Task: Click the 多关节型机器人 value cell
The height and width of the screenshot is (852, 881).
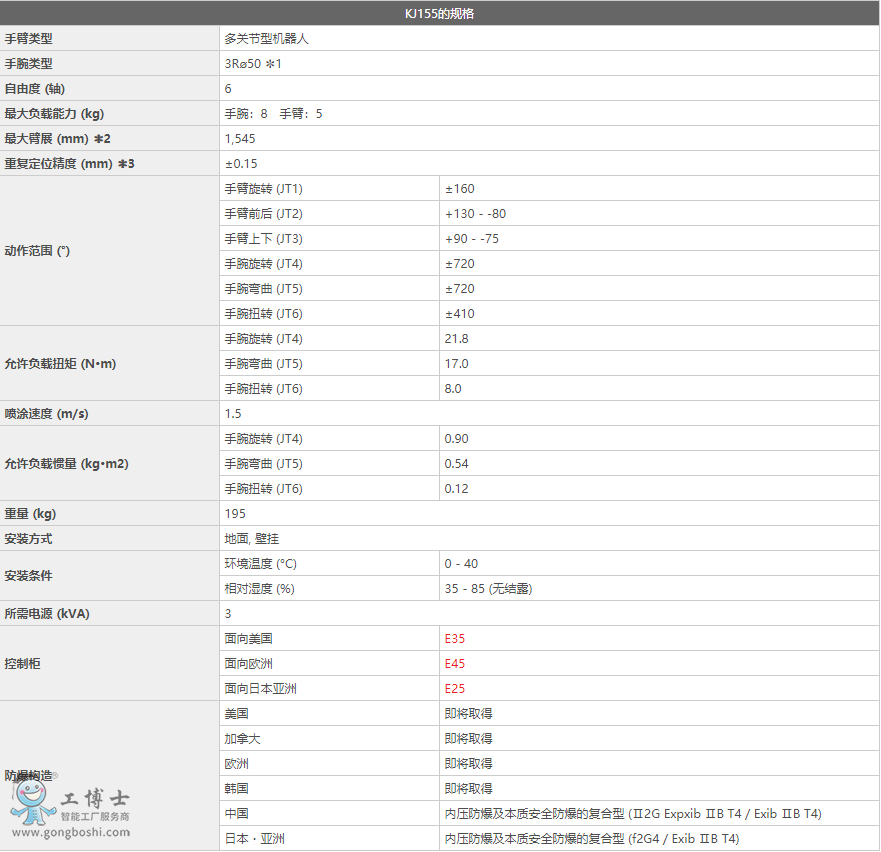Action: click(x=273, y=39)
